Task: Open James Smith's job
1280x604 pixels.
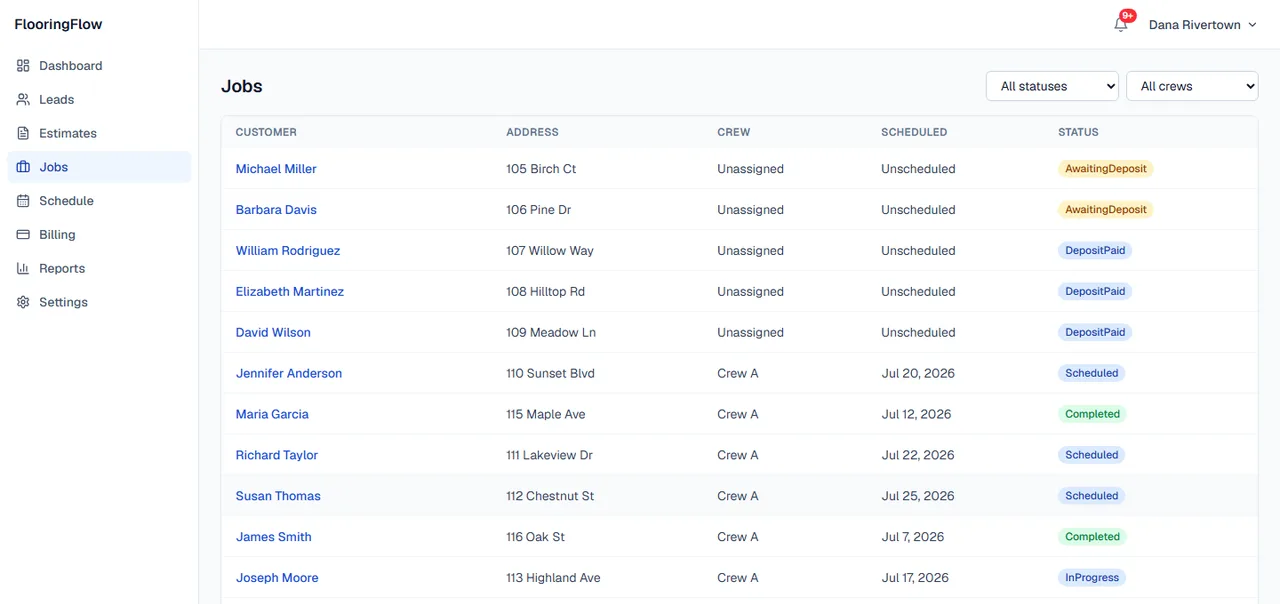Action: [274, 537]
